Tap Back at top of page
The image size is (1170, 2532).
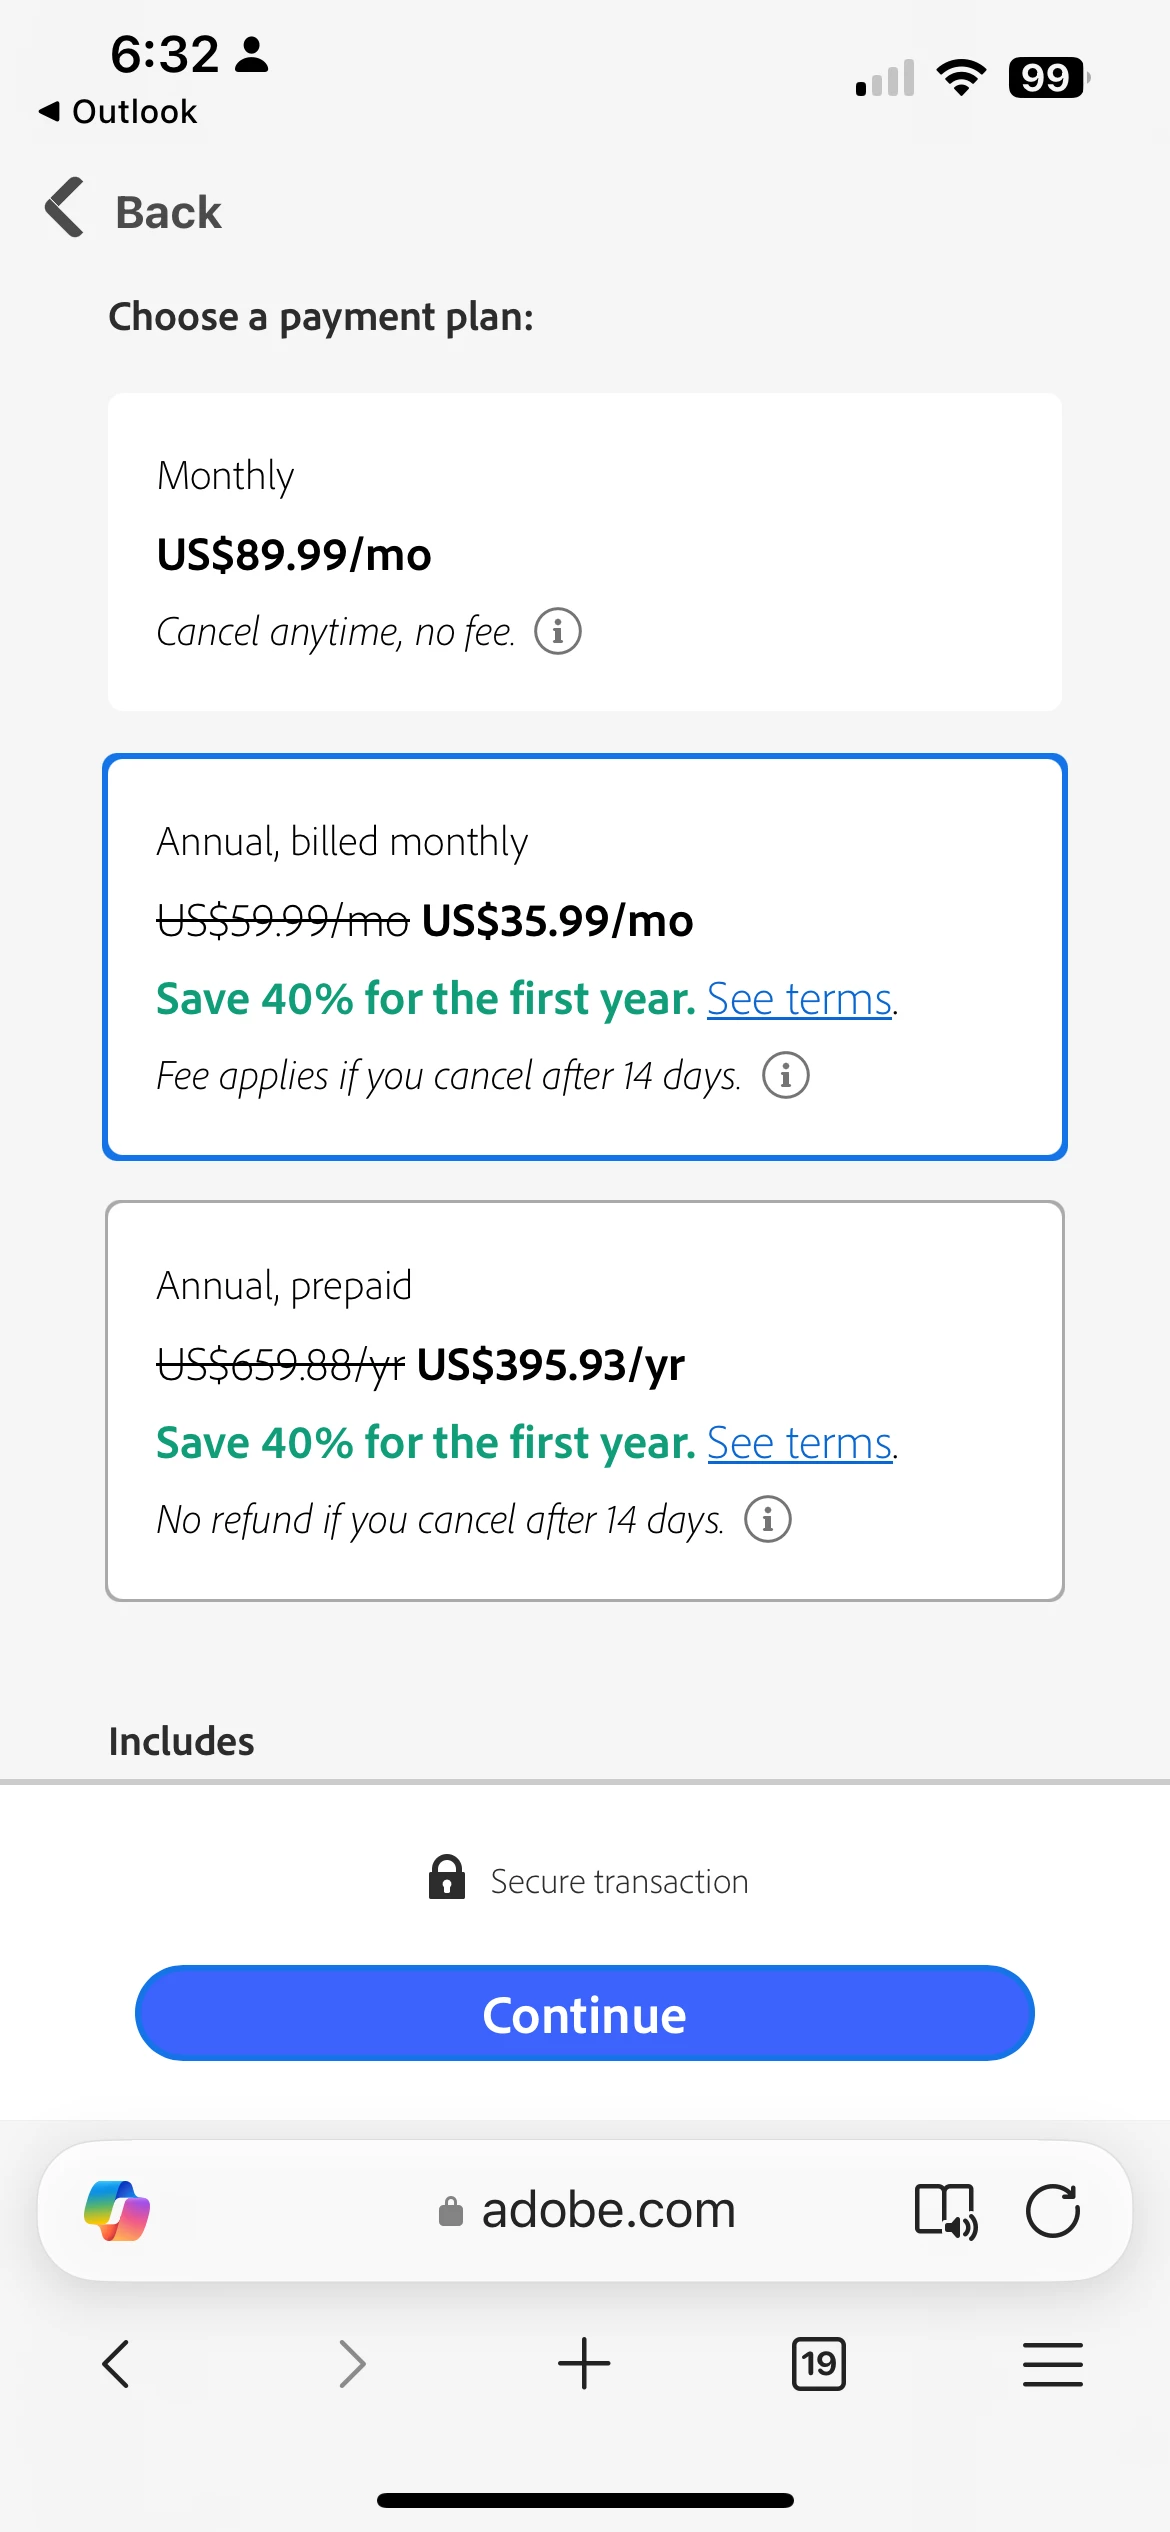tap(134, 211)
